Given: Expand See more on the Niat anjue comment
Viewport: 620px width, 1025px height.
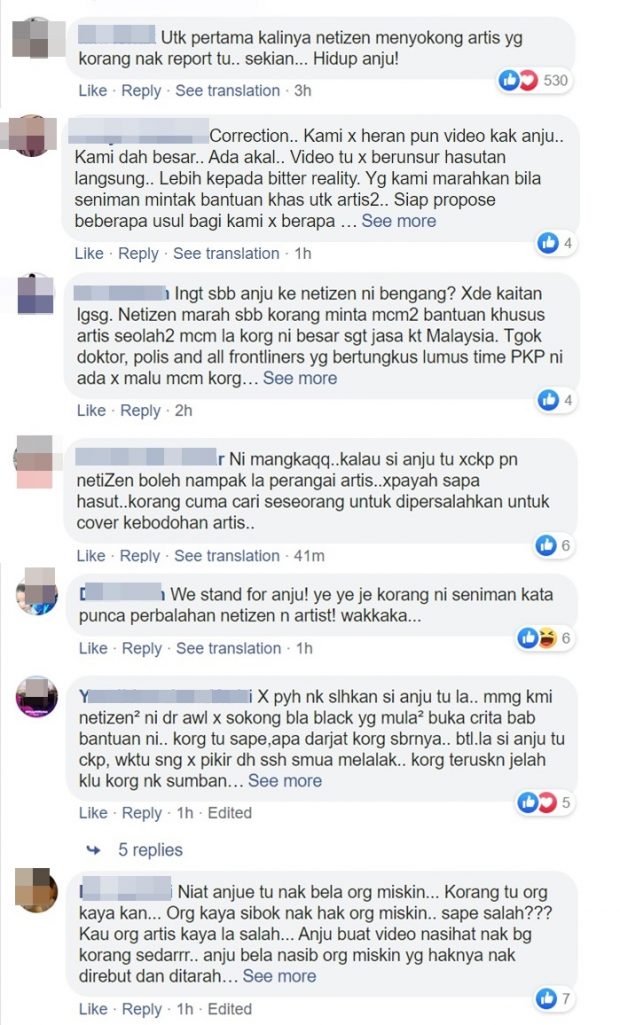Looking at the screenshot, I should pos(279,976).
